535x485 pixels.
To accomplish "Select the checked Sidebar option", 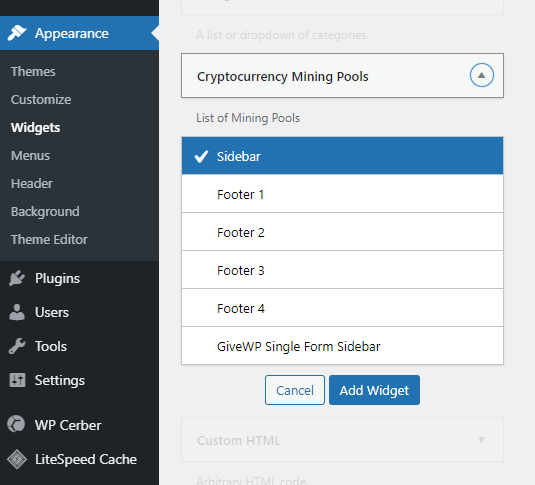I will [x=342, y=156].
